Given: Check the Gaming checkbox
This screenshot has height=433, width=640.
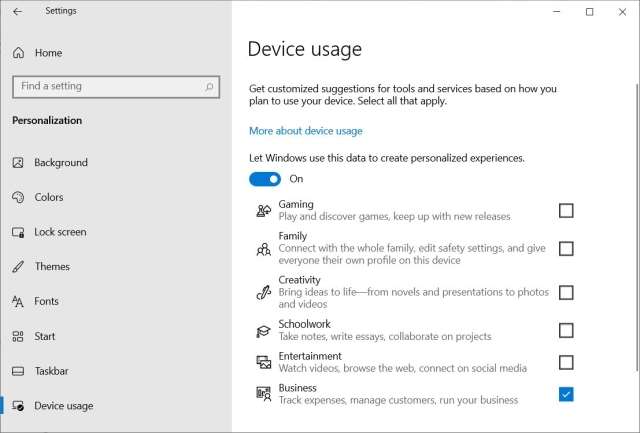Looking at the screenshot, I should coord(566,210).
